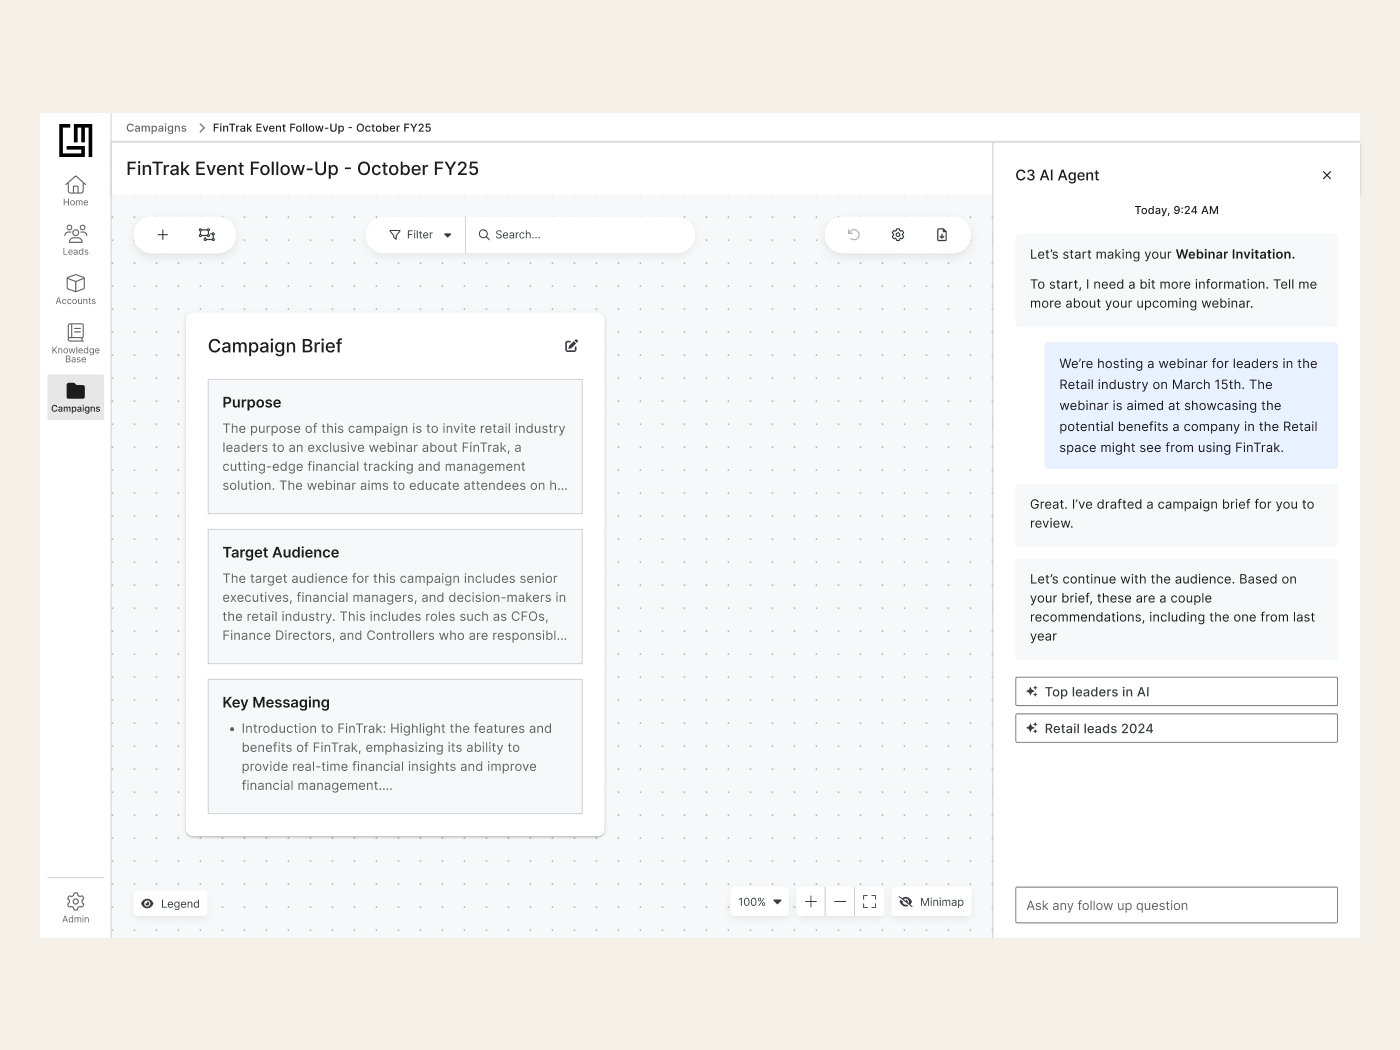1400x1050 pixels.
Task: Click the undo arrow icon
Action: coord(854,235)
